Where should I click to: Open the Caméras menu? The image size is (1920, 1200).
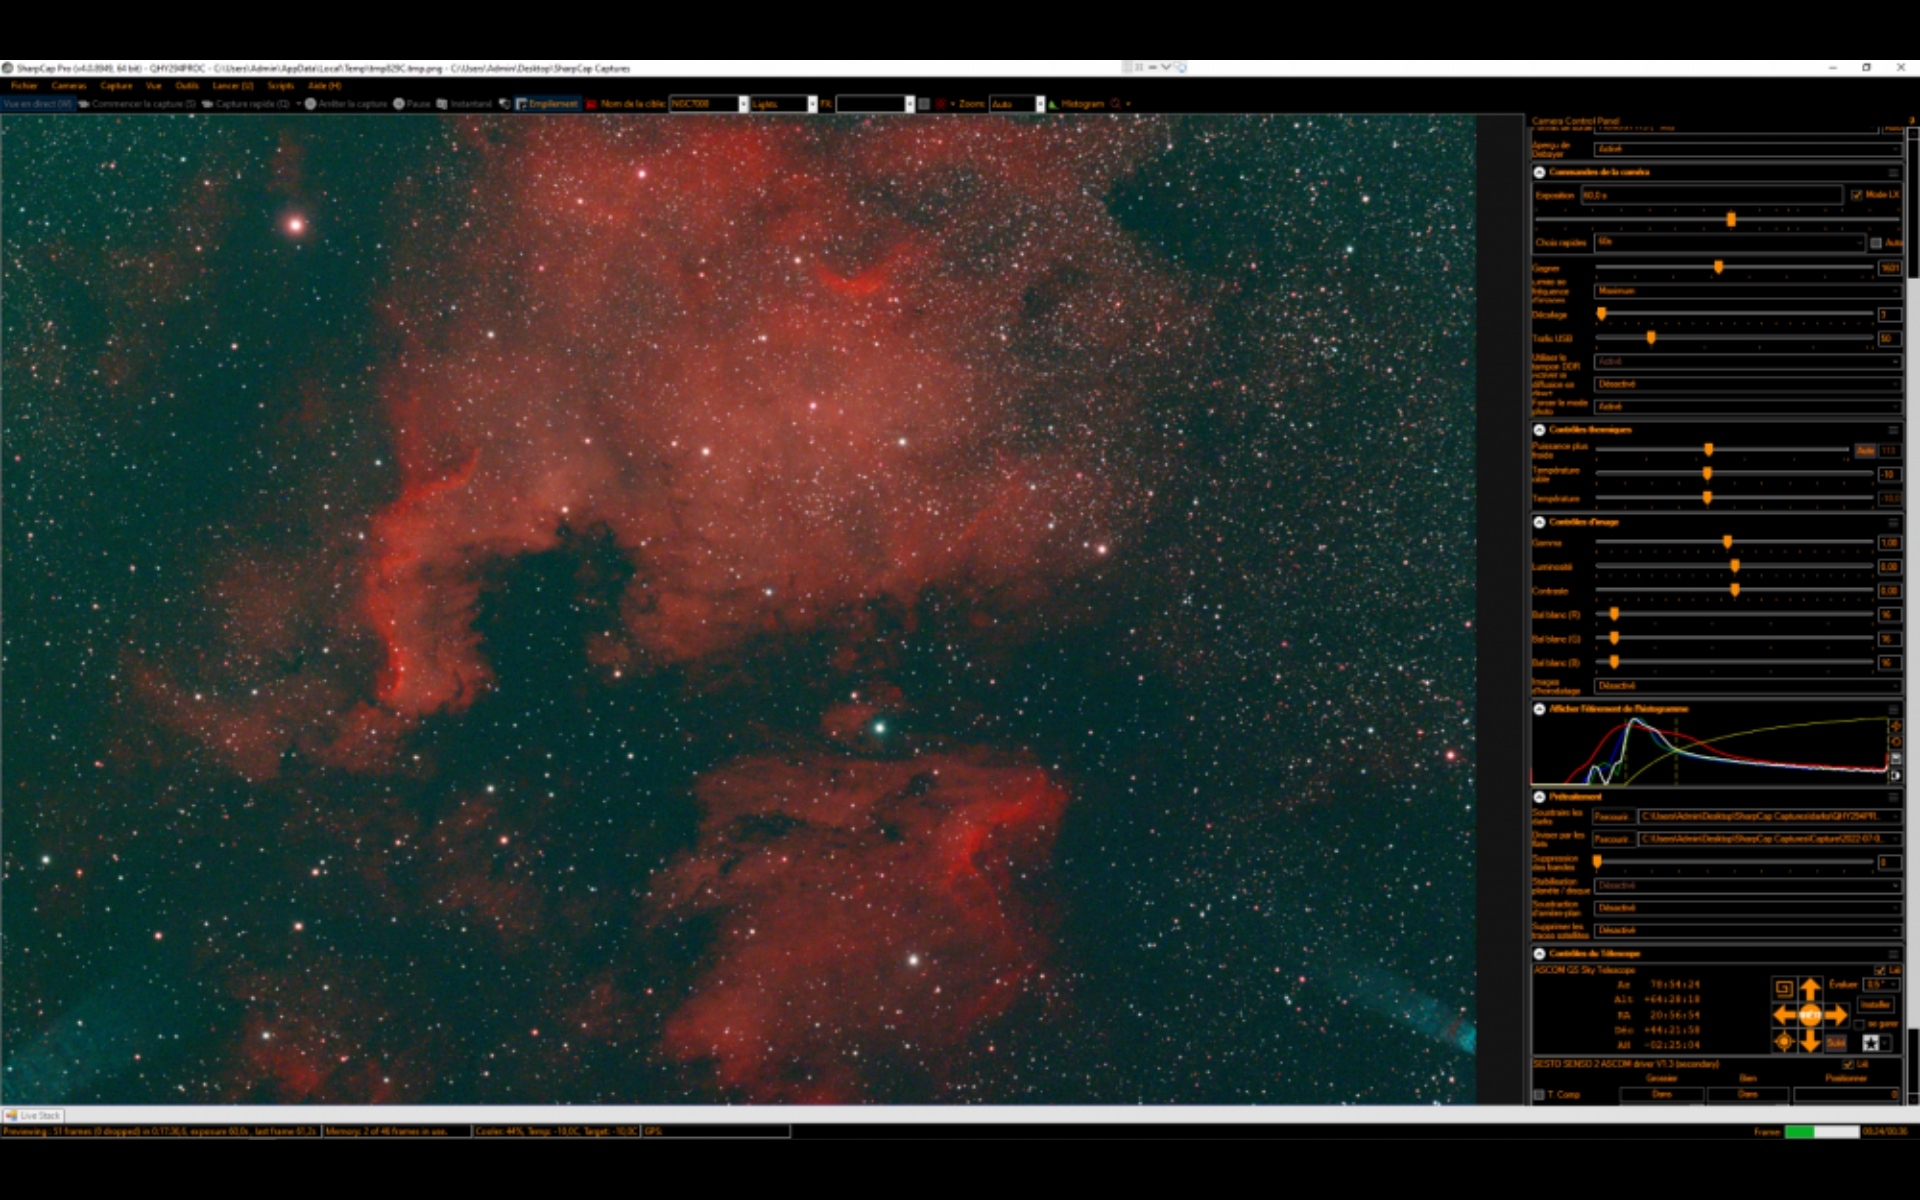point(69,86)
